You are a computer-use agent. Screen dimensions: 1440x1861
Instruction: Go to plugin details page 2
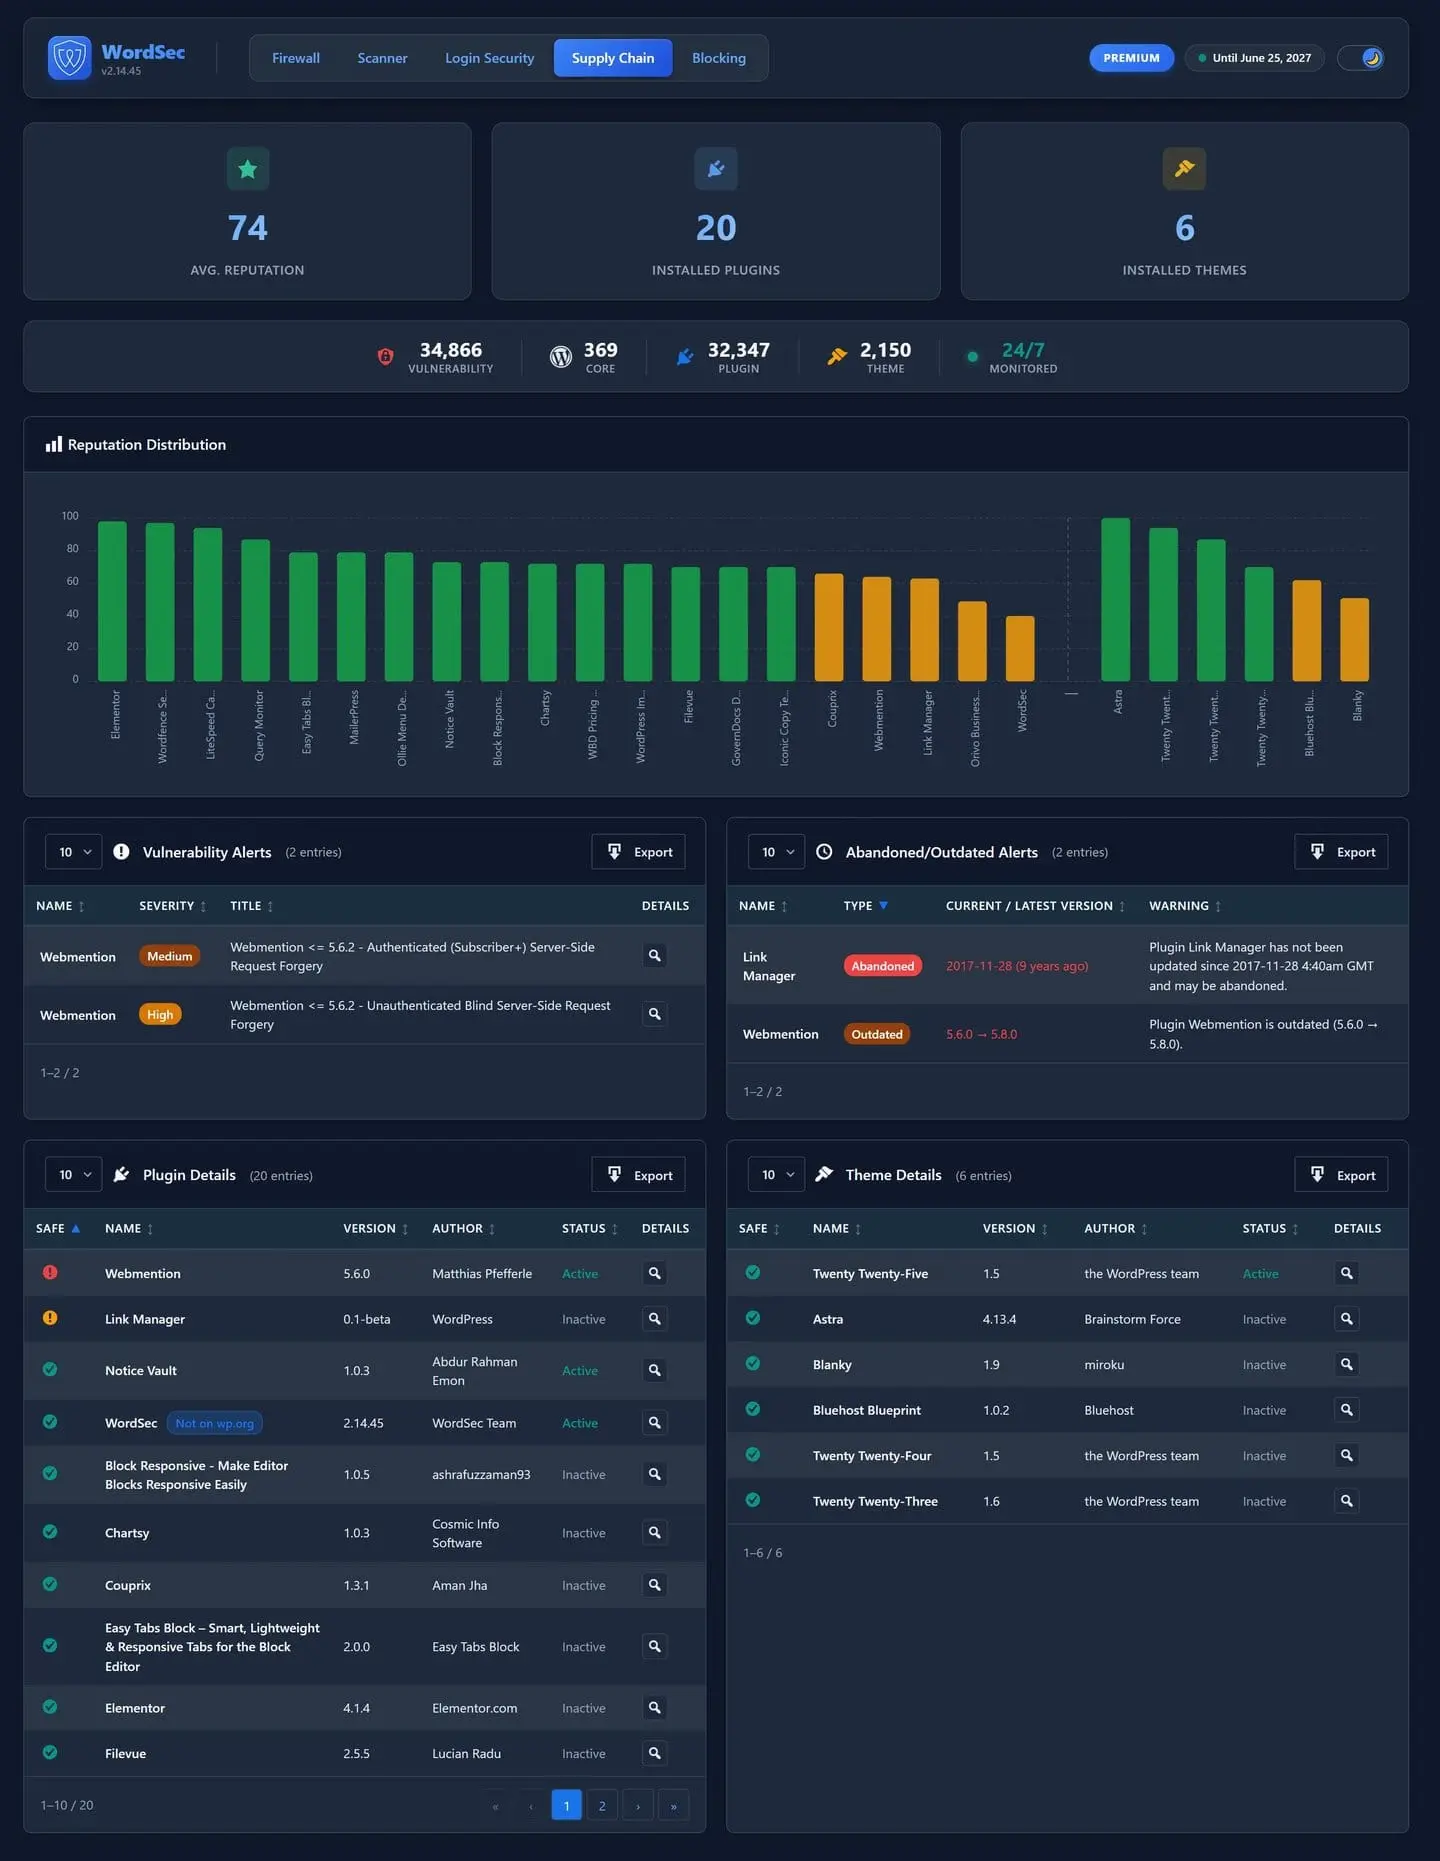[602, 1805]
